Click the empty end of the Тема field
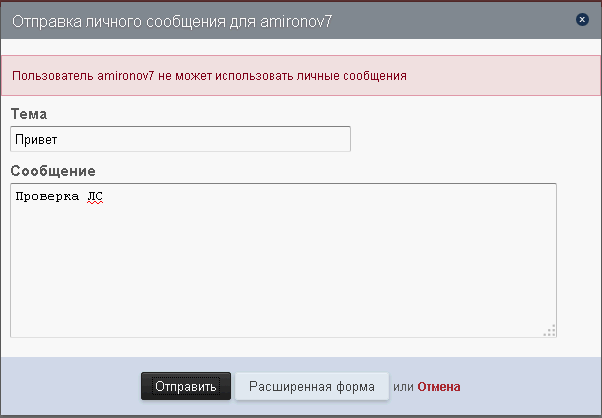The height and width of the screenshot is (418, 602). coord(300,139)
